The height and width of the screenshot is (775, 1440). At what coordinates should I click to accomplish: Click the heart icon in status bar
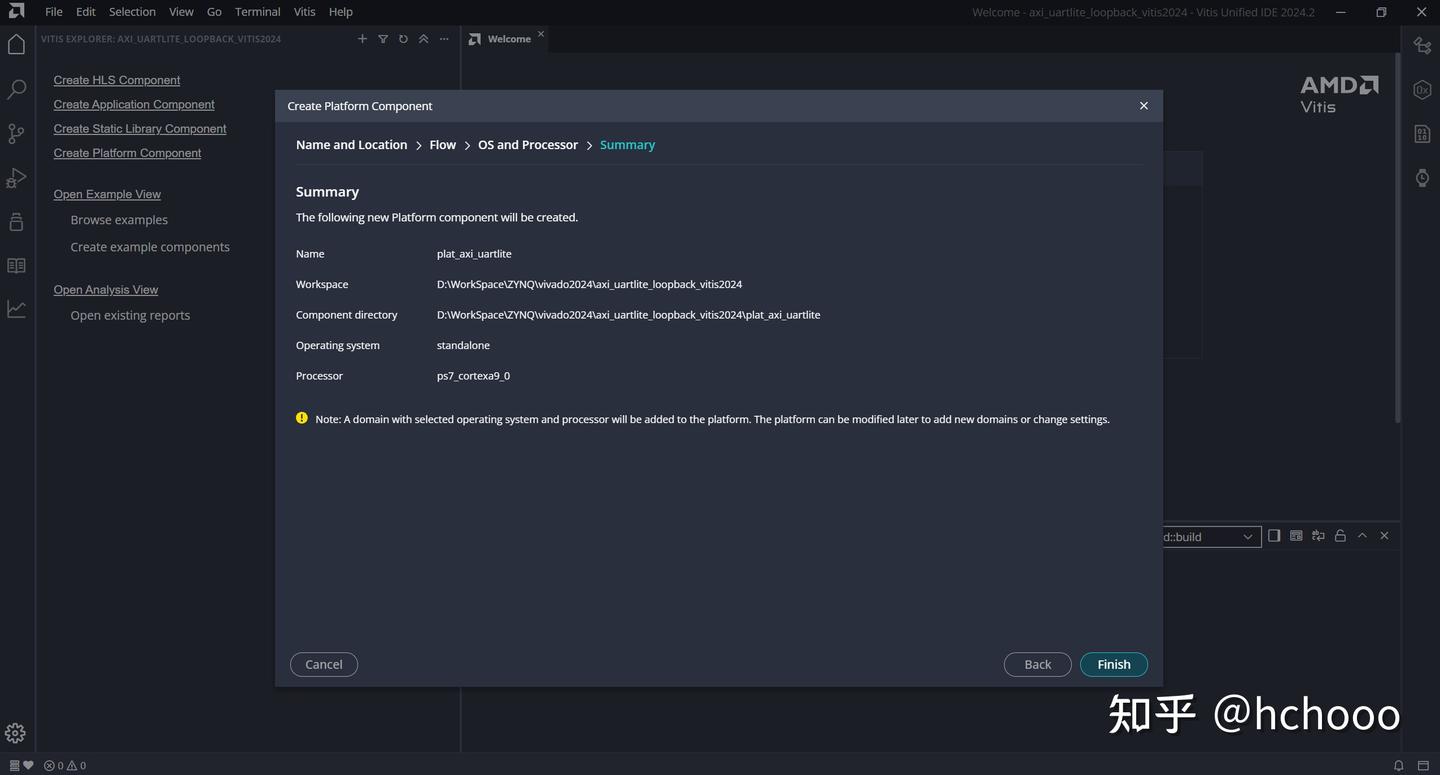[28, 766]
